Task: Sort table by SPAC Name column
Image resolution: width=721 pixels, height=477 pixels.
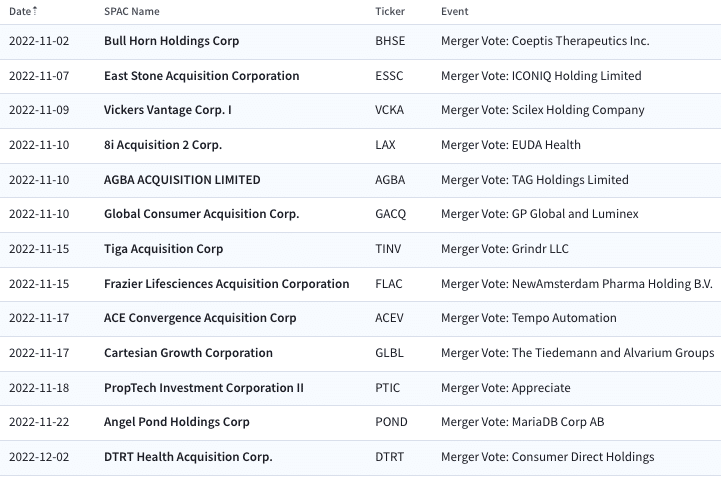Action: pyautogui.click(x=132, y=11)
